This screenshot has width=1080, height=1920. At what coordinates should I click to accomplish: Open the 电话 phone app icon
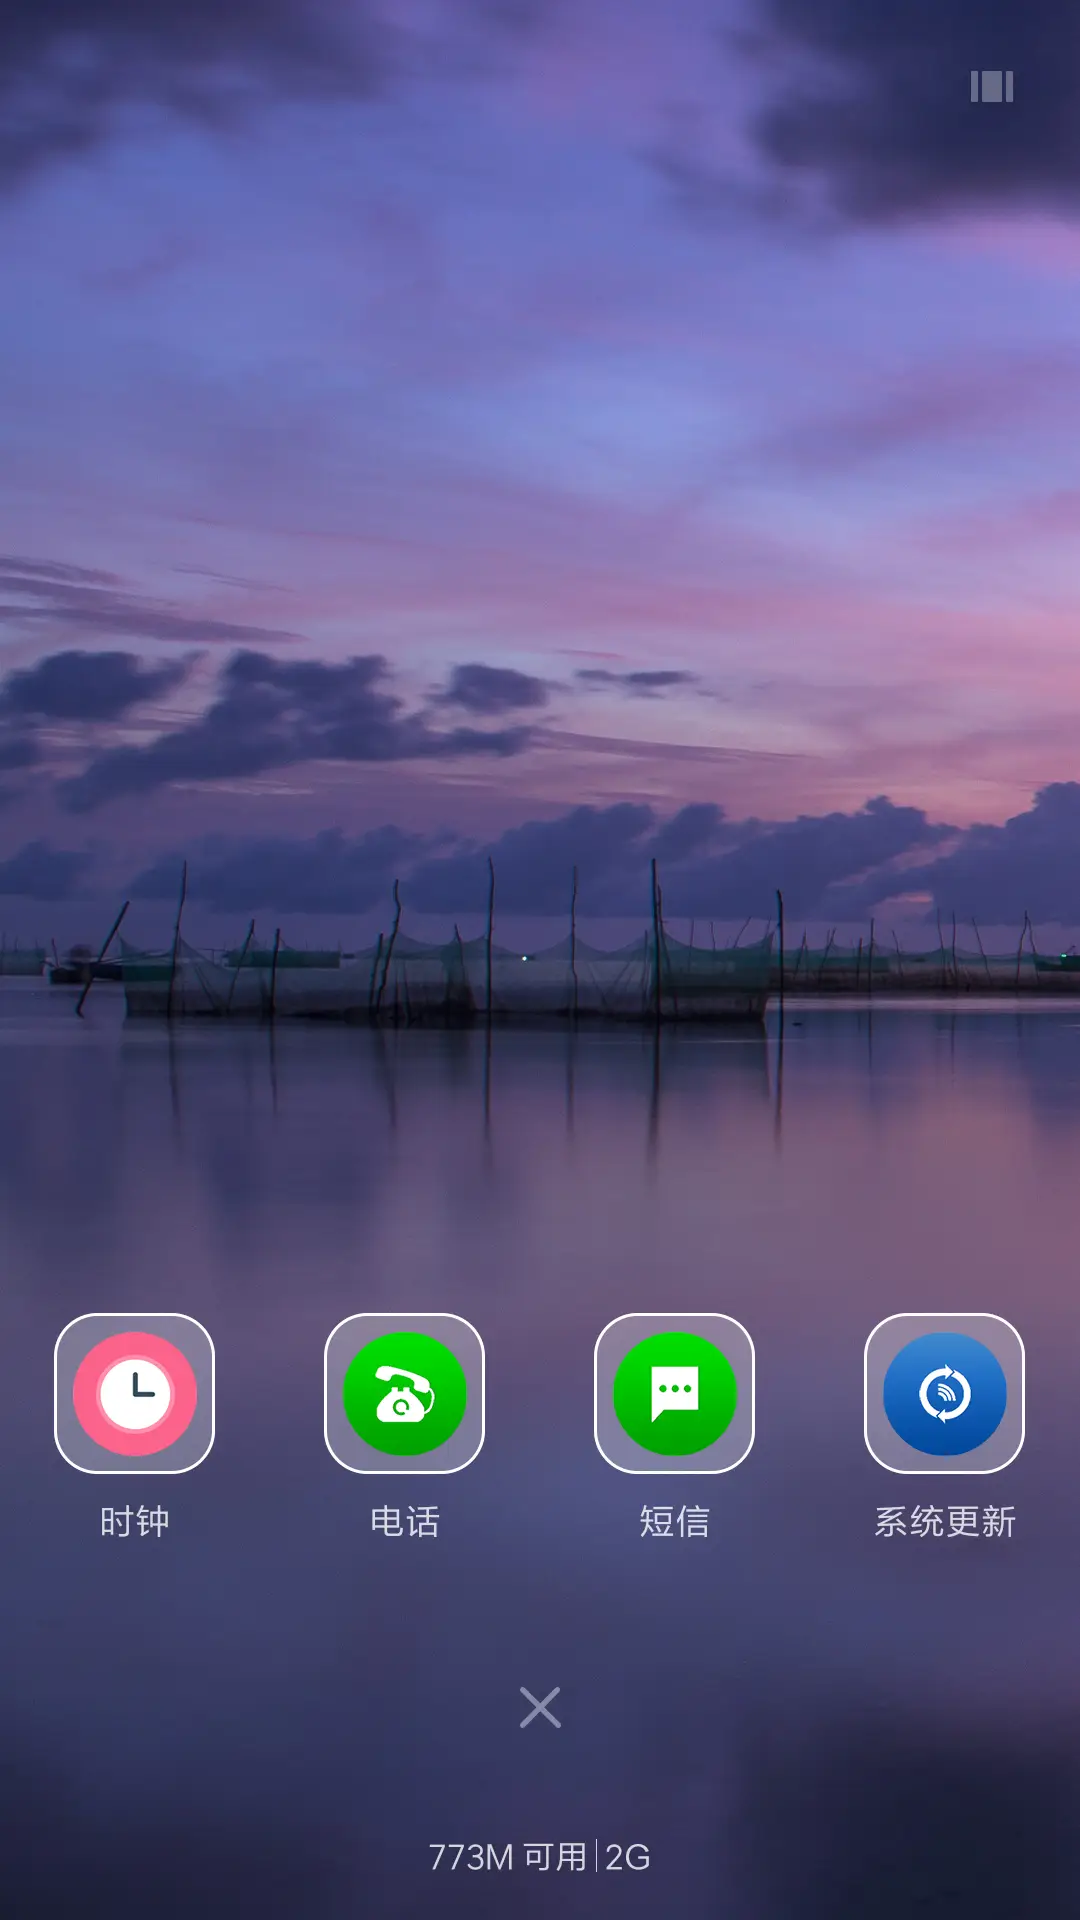(x=405, y=1393)
